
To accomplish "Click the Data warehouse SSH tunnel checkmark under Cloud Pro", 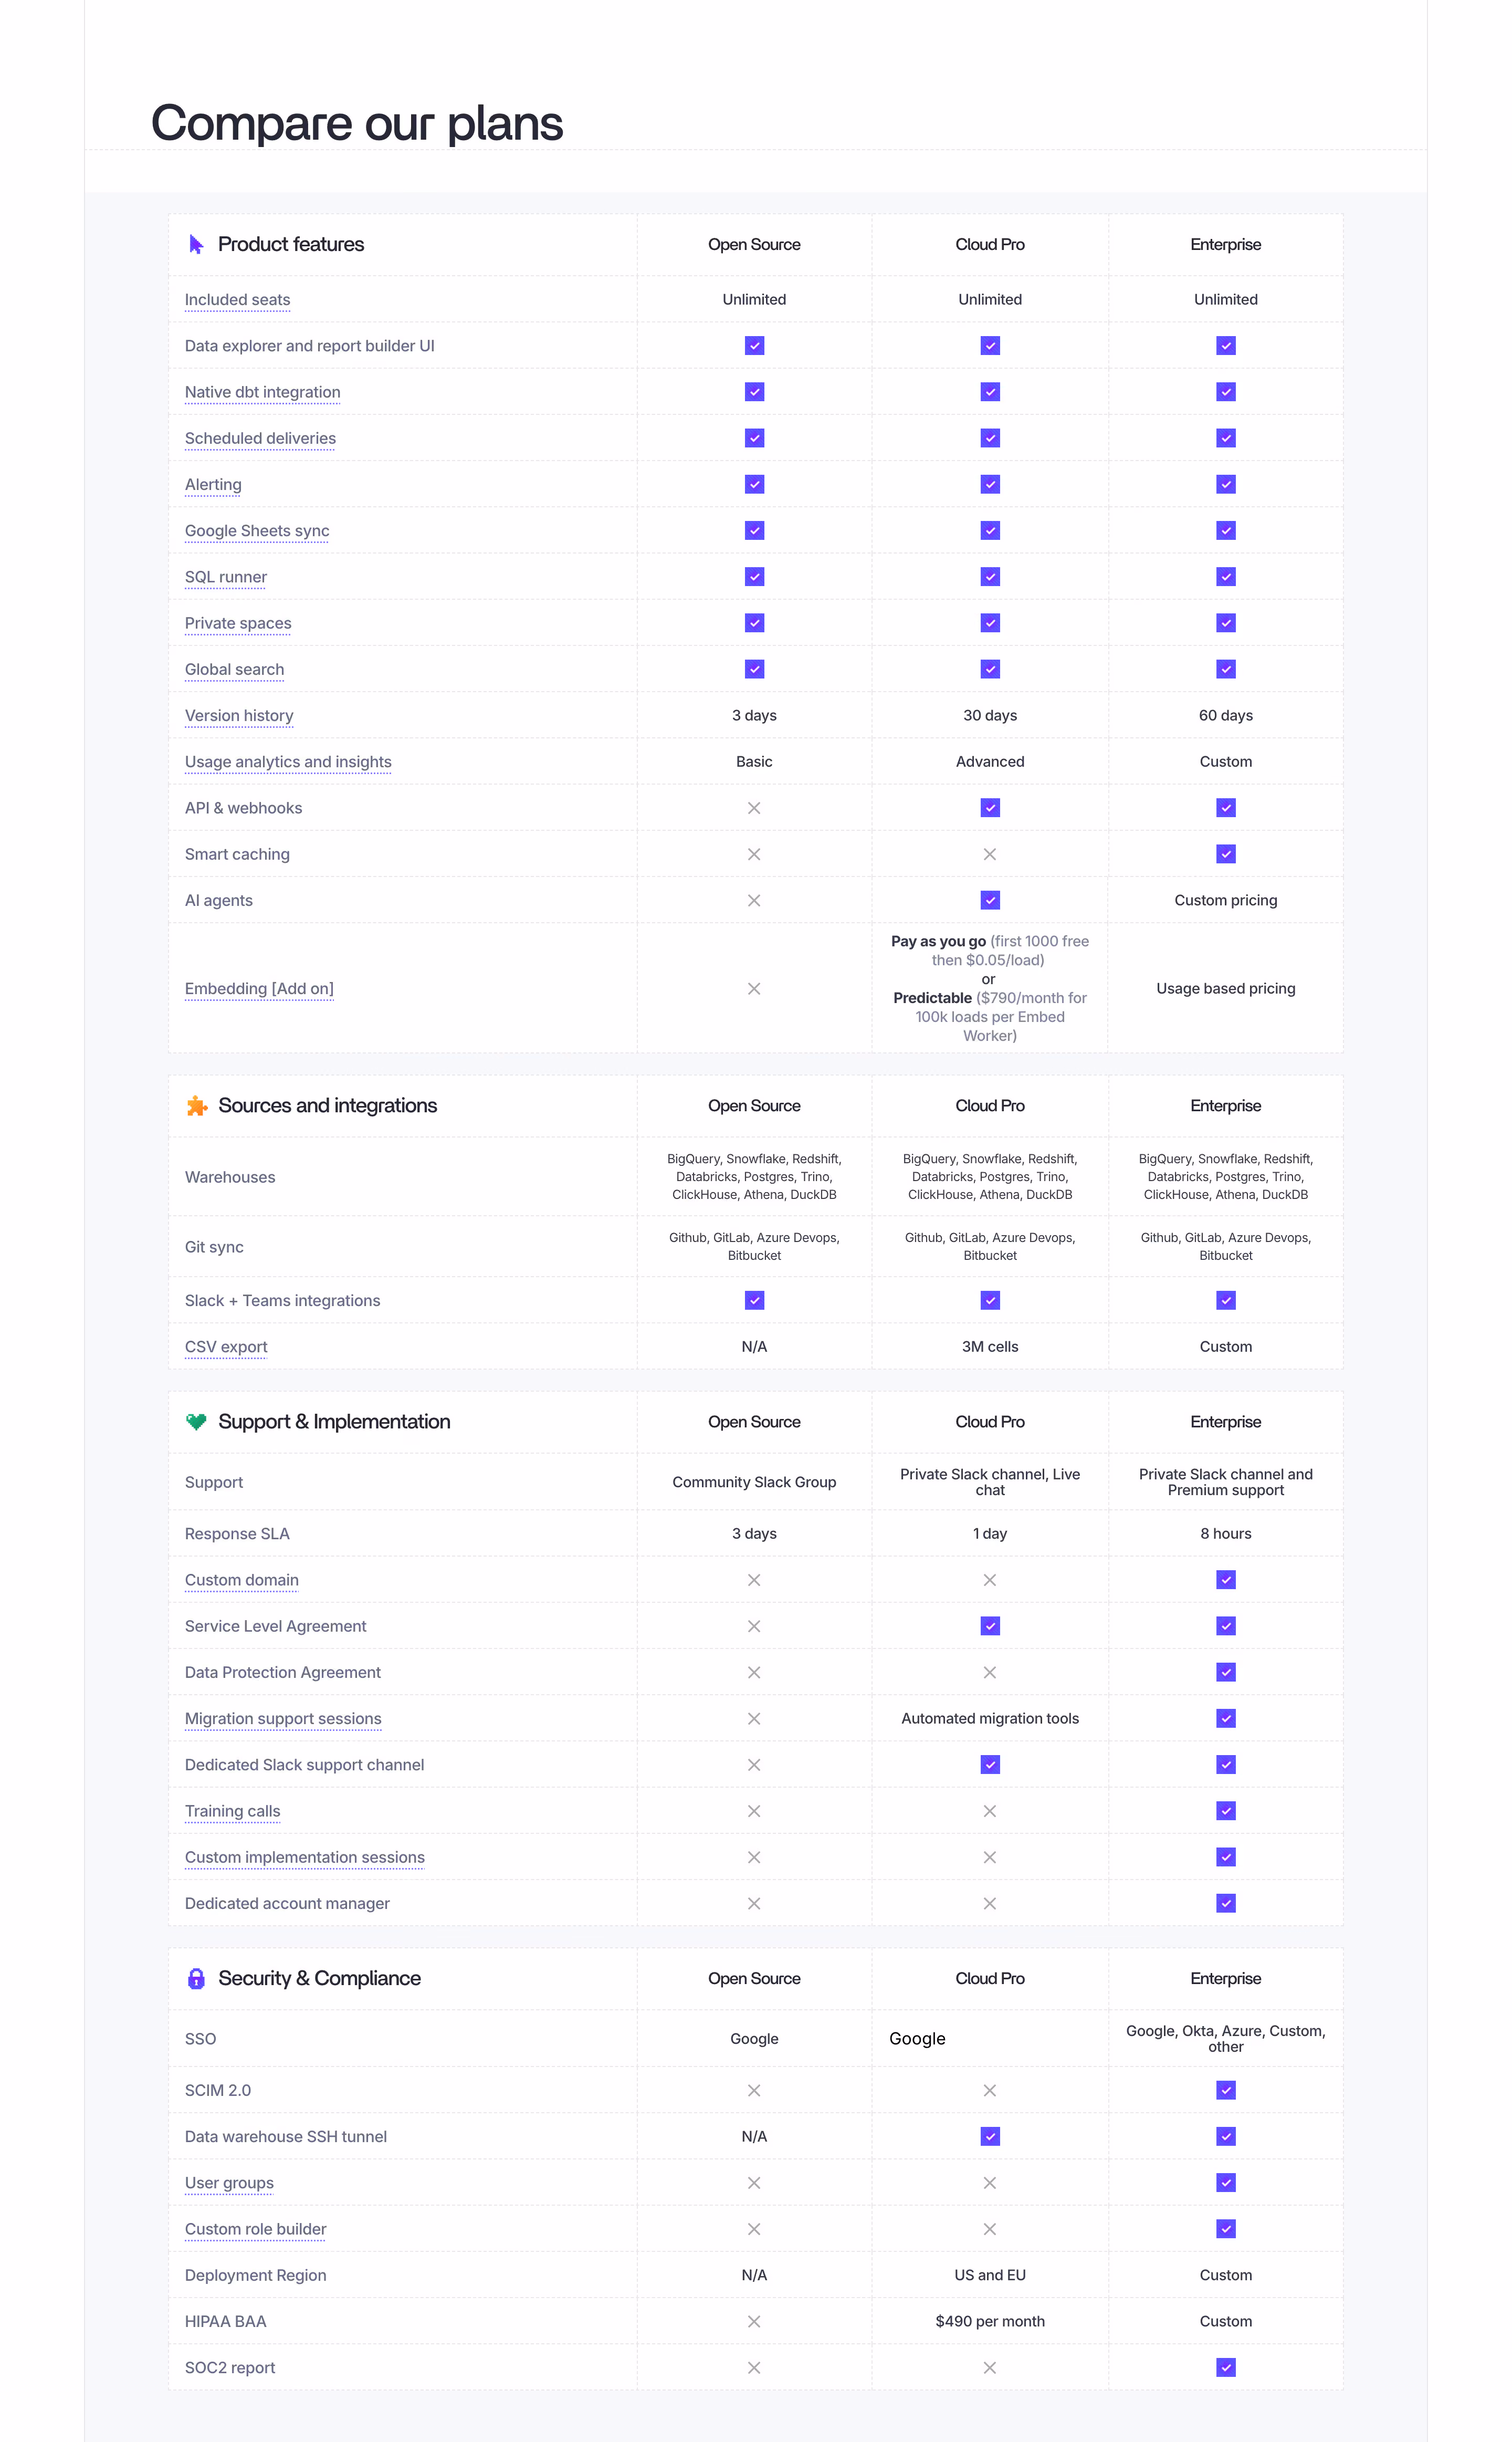I will tap(990, 2136).
